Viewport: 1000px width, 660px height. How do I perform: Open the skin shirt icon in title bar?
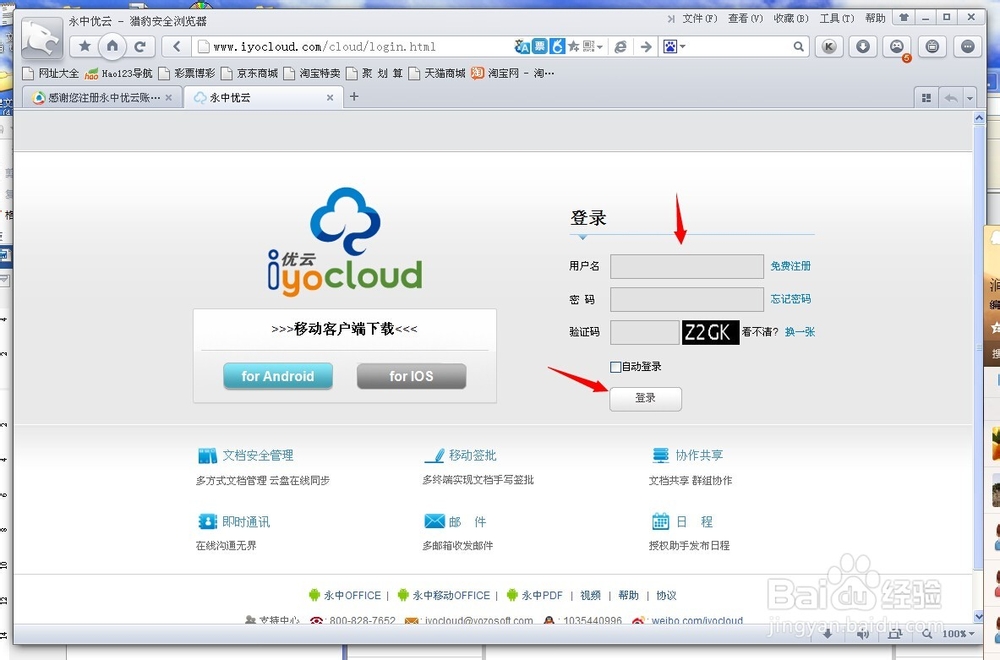(x=904, y=18)
